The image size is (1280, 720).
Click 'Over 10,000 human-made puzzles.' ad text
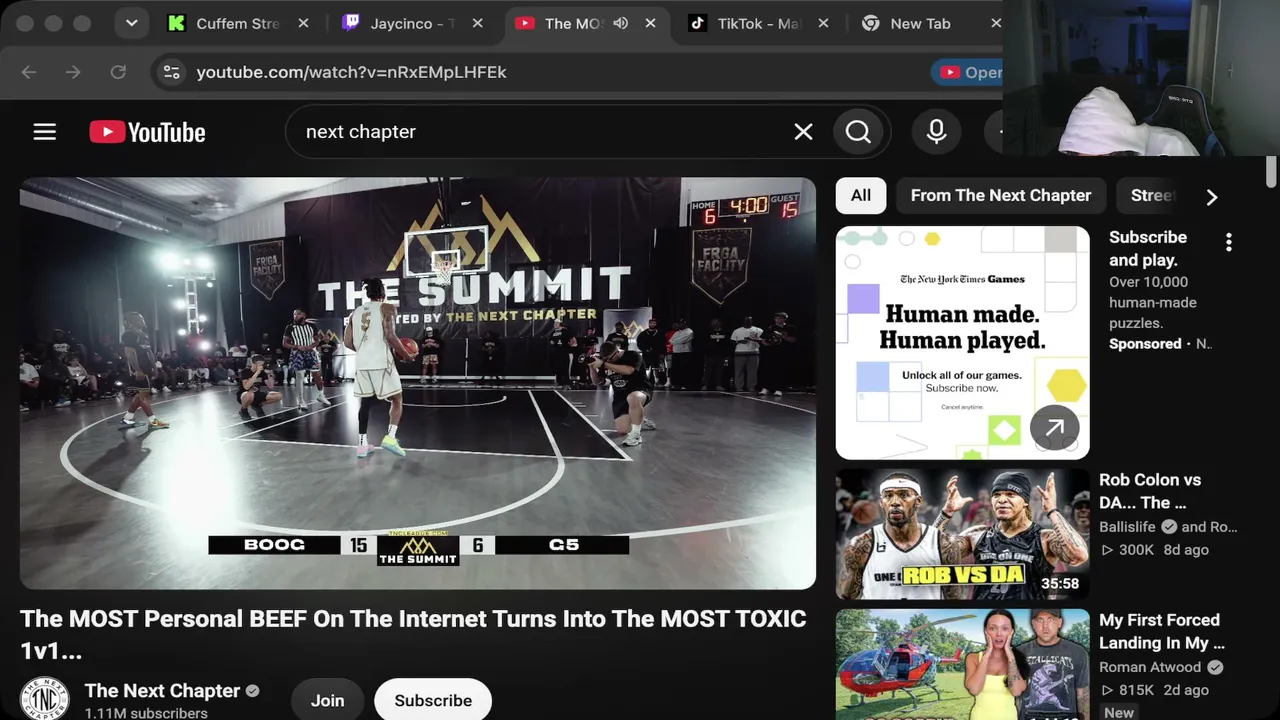1153,302
